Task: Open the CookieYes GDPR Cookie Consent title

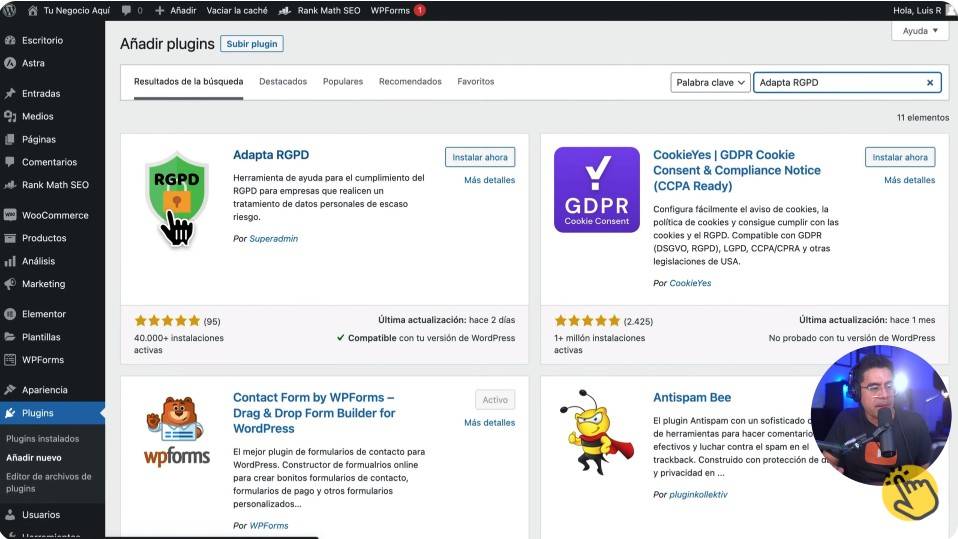Action: [x=737, y=170]
